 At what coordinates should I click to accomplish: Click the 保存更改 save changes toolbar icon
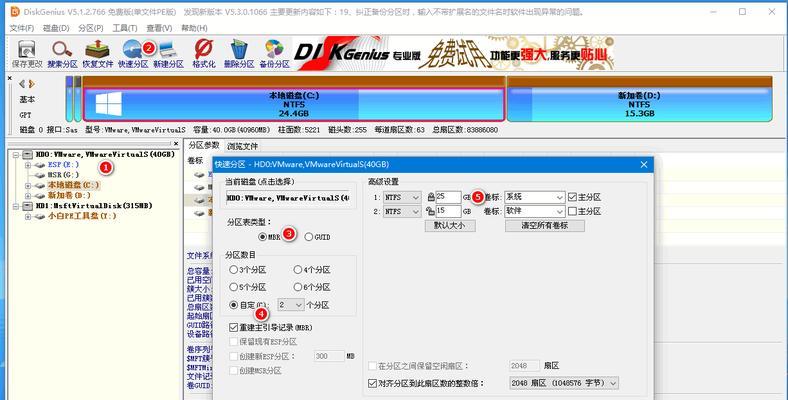click(x=27, y=53)
